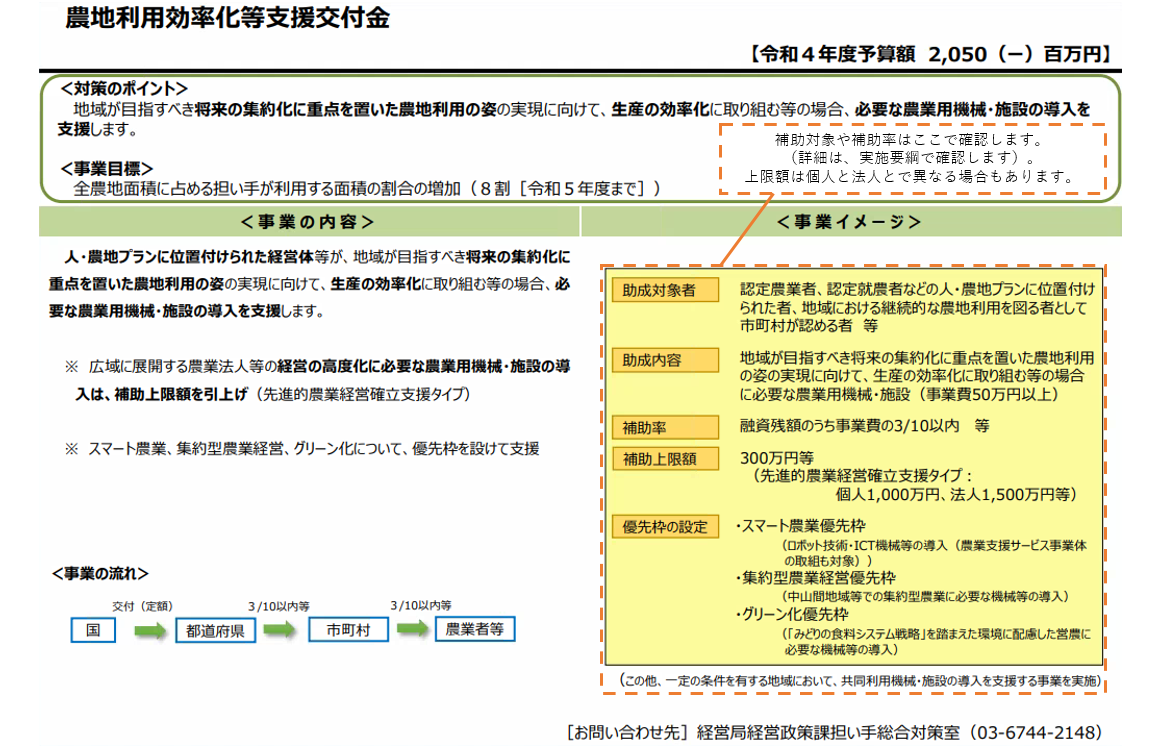Select the 都道府県 flow box

point(215,631)
